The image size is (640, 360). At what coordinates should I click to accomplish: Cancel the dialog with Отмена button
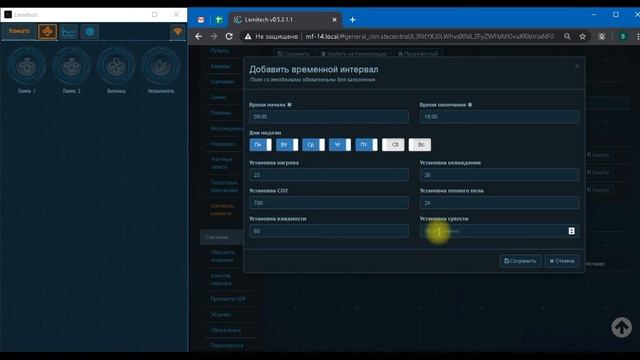(562, 261)
